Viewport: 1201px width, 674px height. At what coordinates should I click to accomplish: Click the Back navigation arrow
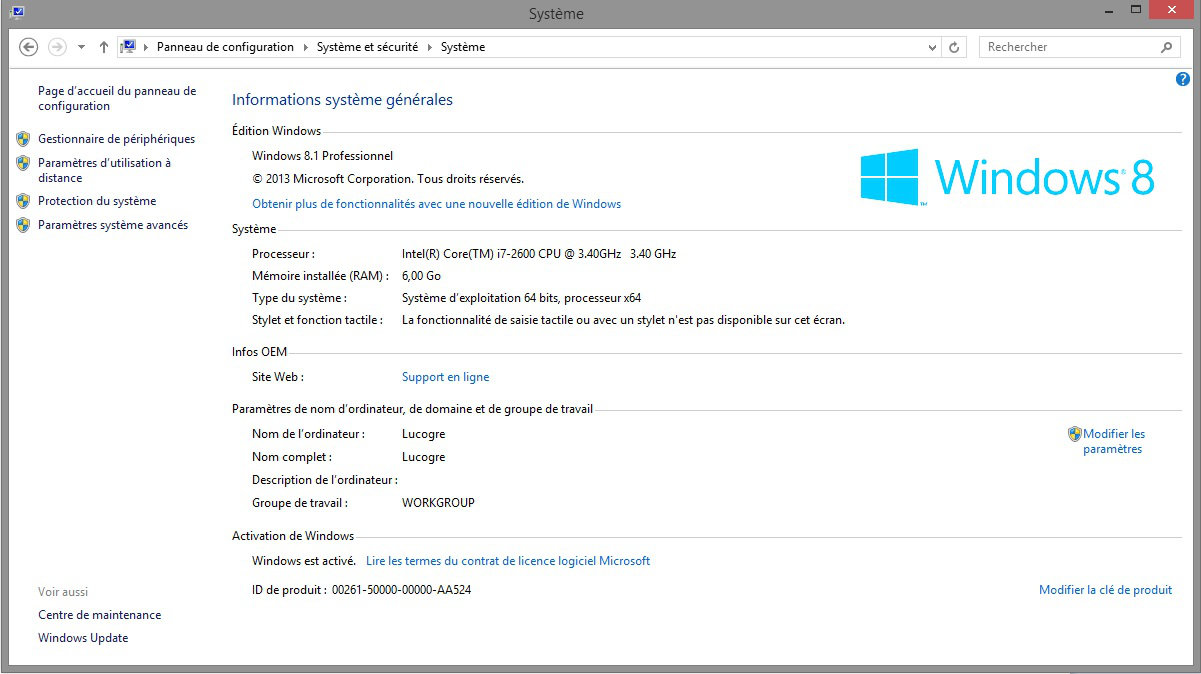(28, 47)
